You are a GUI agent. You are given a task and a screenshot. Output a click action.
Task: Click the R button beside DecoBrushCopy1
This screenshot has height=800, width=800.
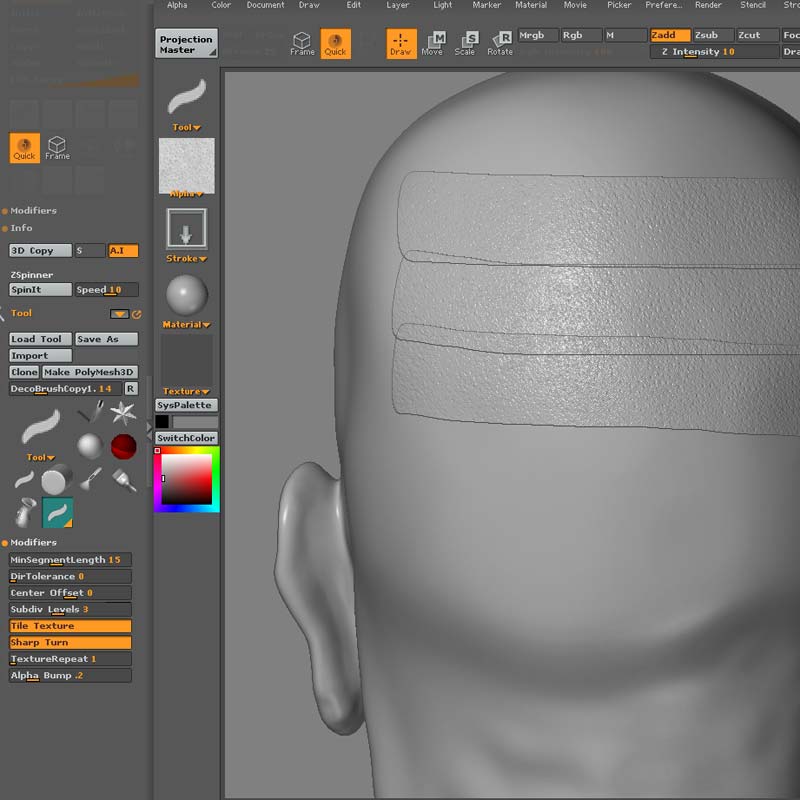[x=131, y=389]
